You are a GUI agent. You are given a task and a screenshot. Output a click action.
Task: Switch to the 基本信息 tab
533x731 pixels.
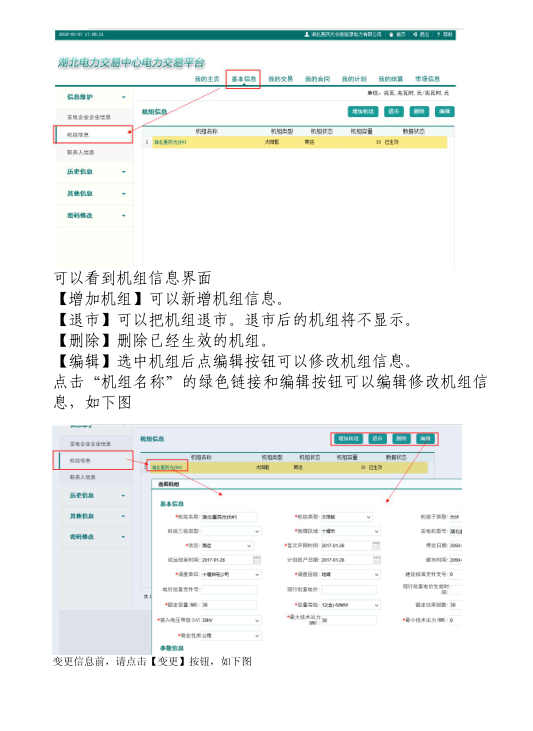coord(243,79)
